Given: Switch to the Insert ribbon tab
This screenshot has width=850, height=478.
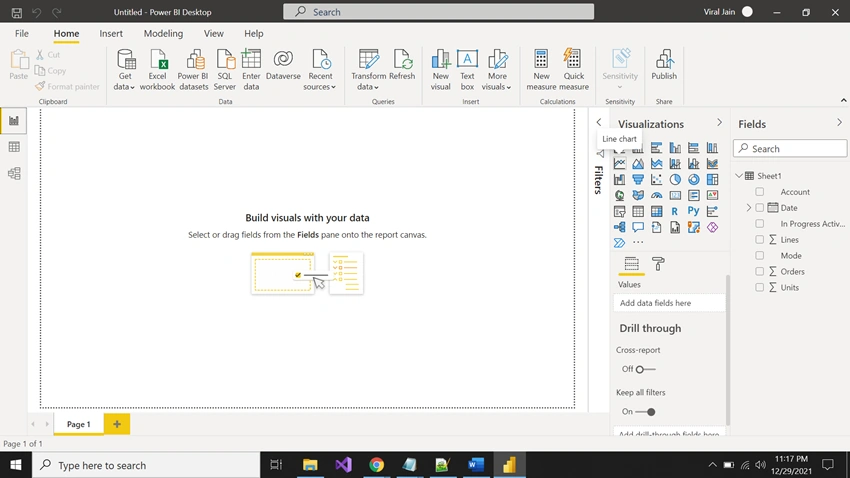Looking at the screenshot, I should point(111,34).
